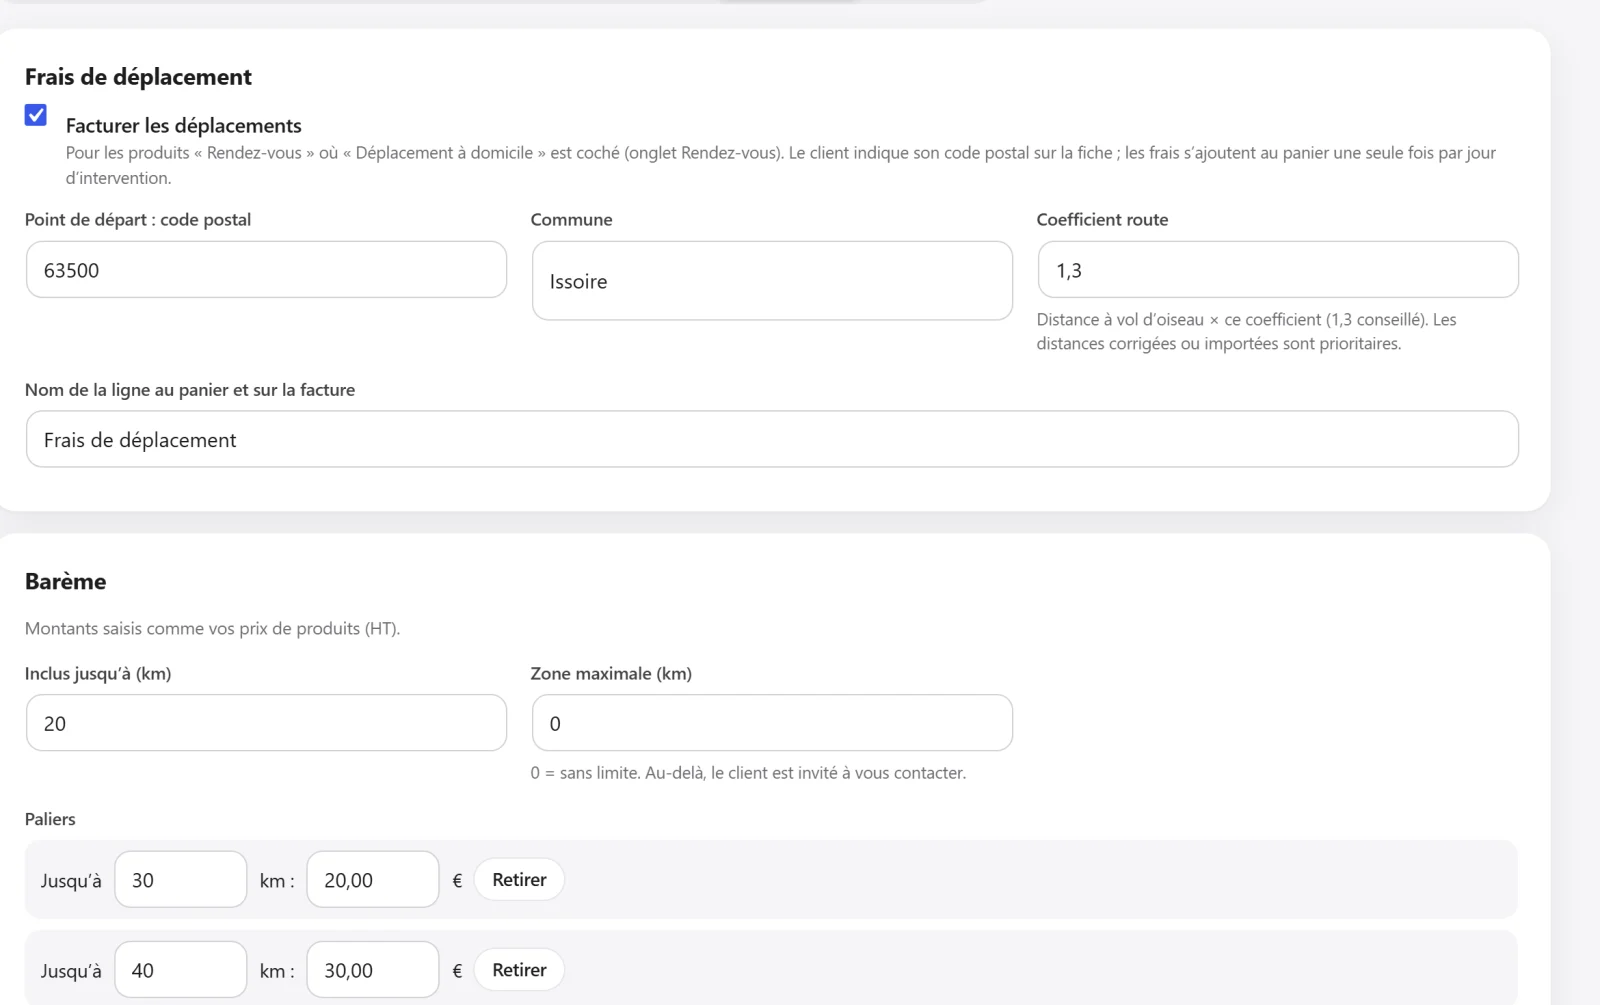Edit the 20,00 euro tier price field
Screen dimensions: 1600x1005
click(373, 880)
